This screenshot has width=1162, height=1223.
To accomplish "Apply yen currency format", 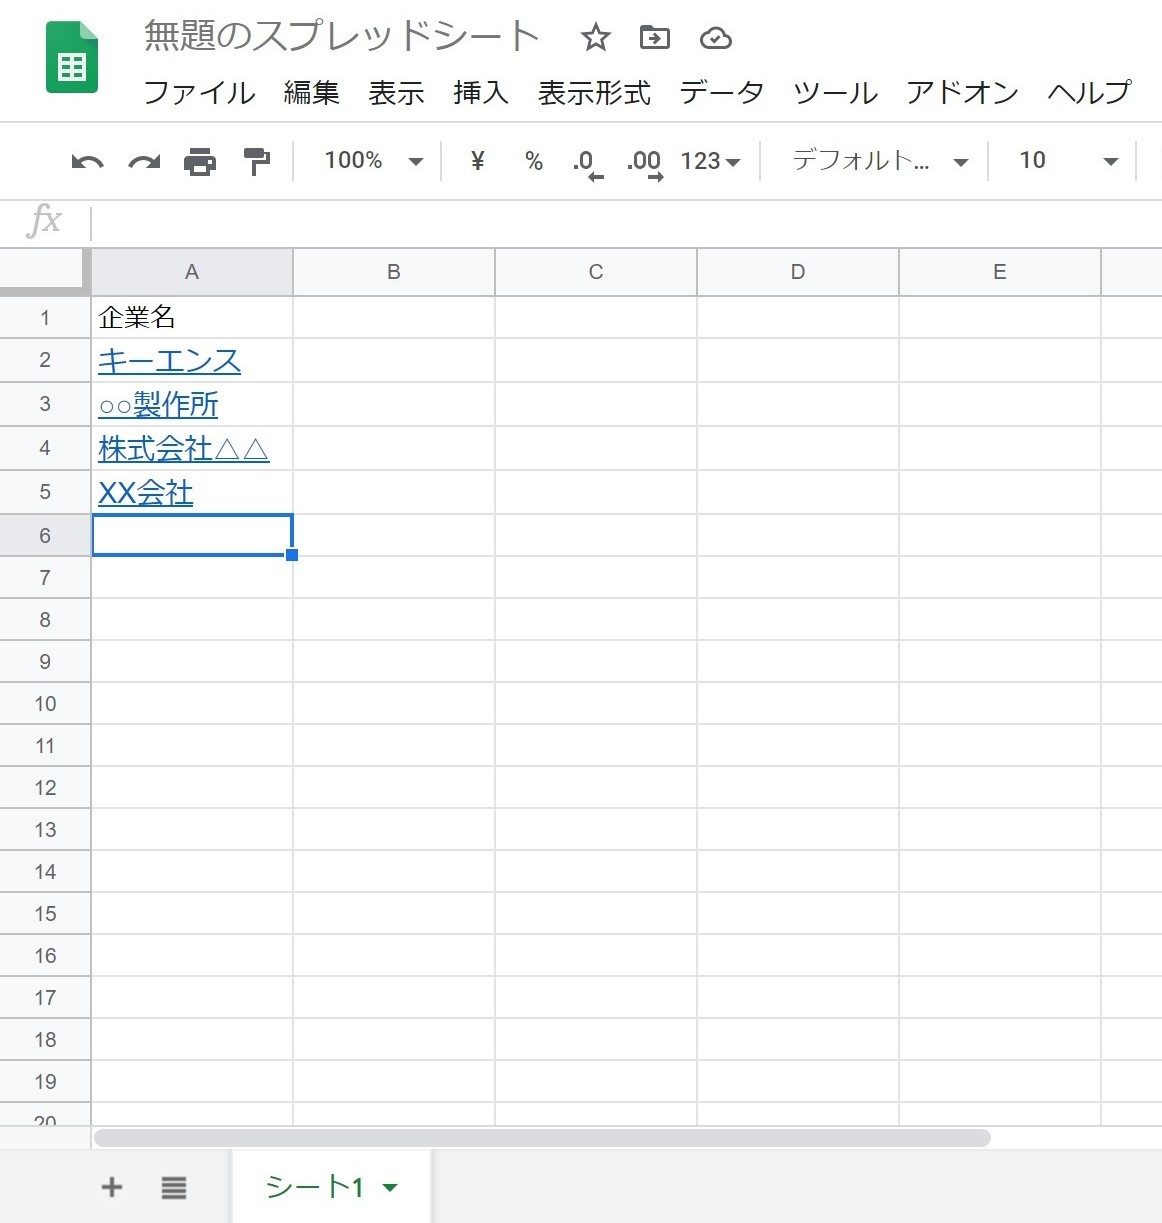I will tap(477, 161).
